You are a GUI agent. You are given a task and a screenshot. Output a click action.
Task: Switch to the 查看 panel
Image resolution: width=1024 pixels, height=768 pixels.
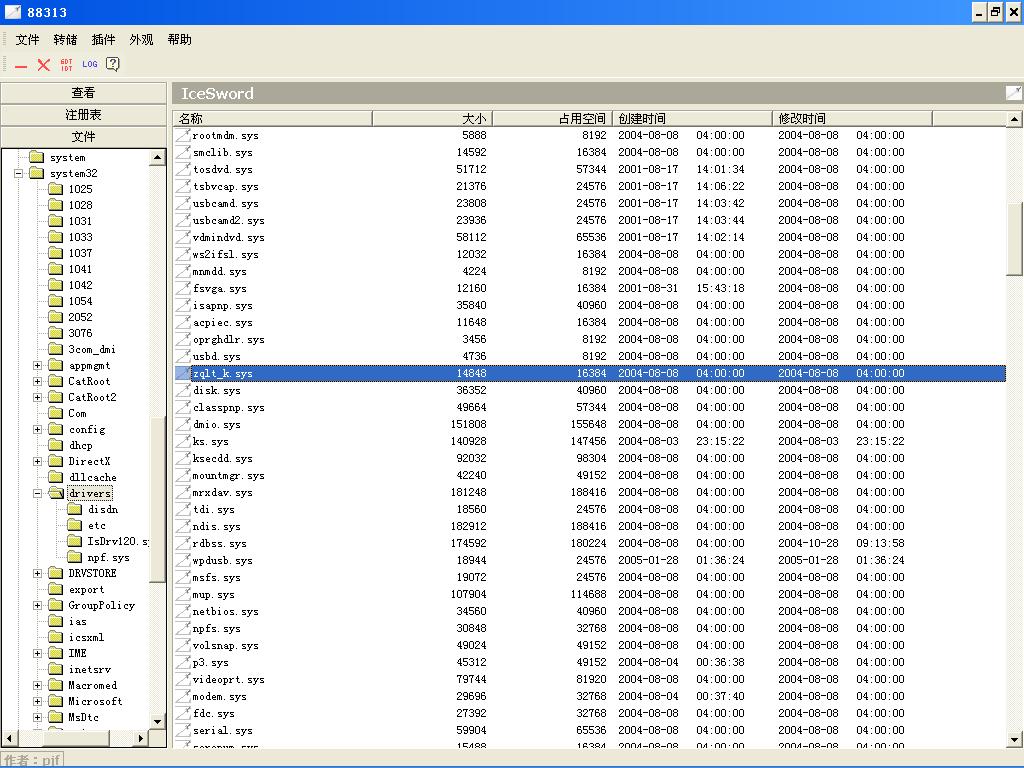pos(84,93)
